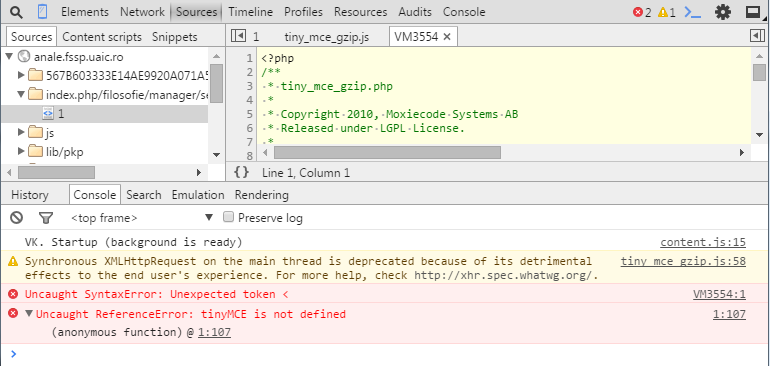Viewport: 770px width, 366px height.
Task: Open the Timeline panel
Action: tap(250, 12)
